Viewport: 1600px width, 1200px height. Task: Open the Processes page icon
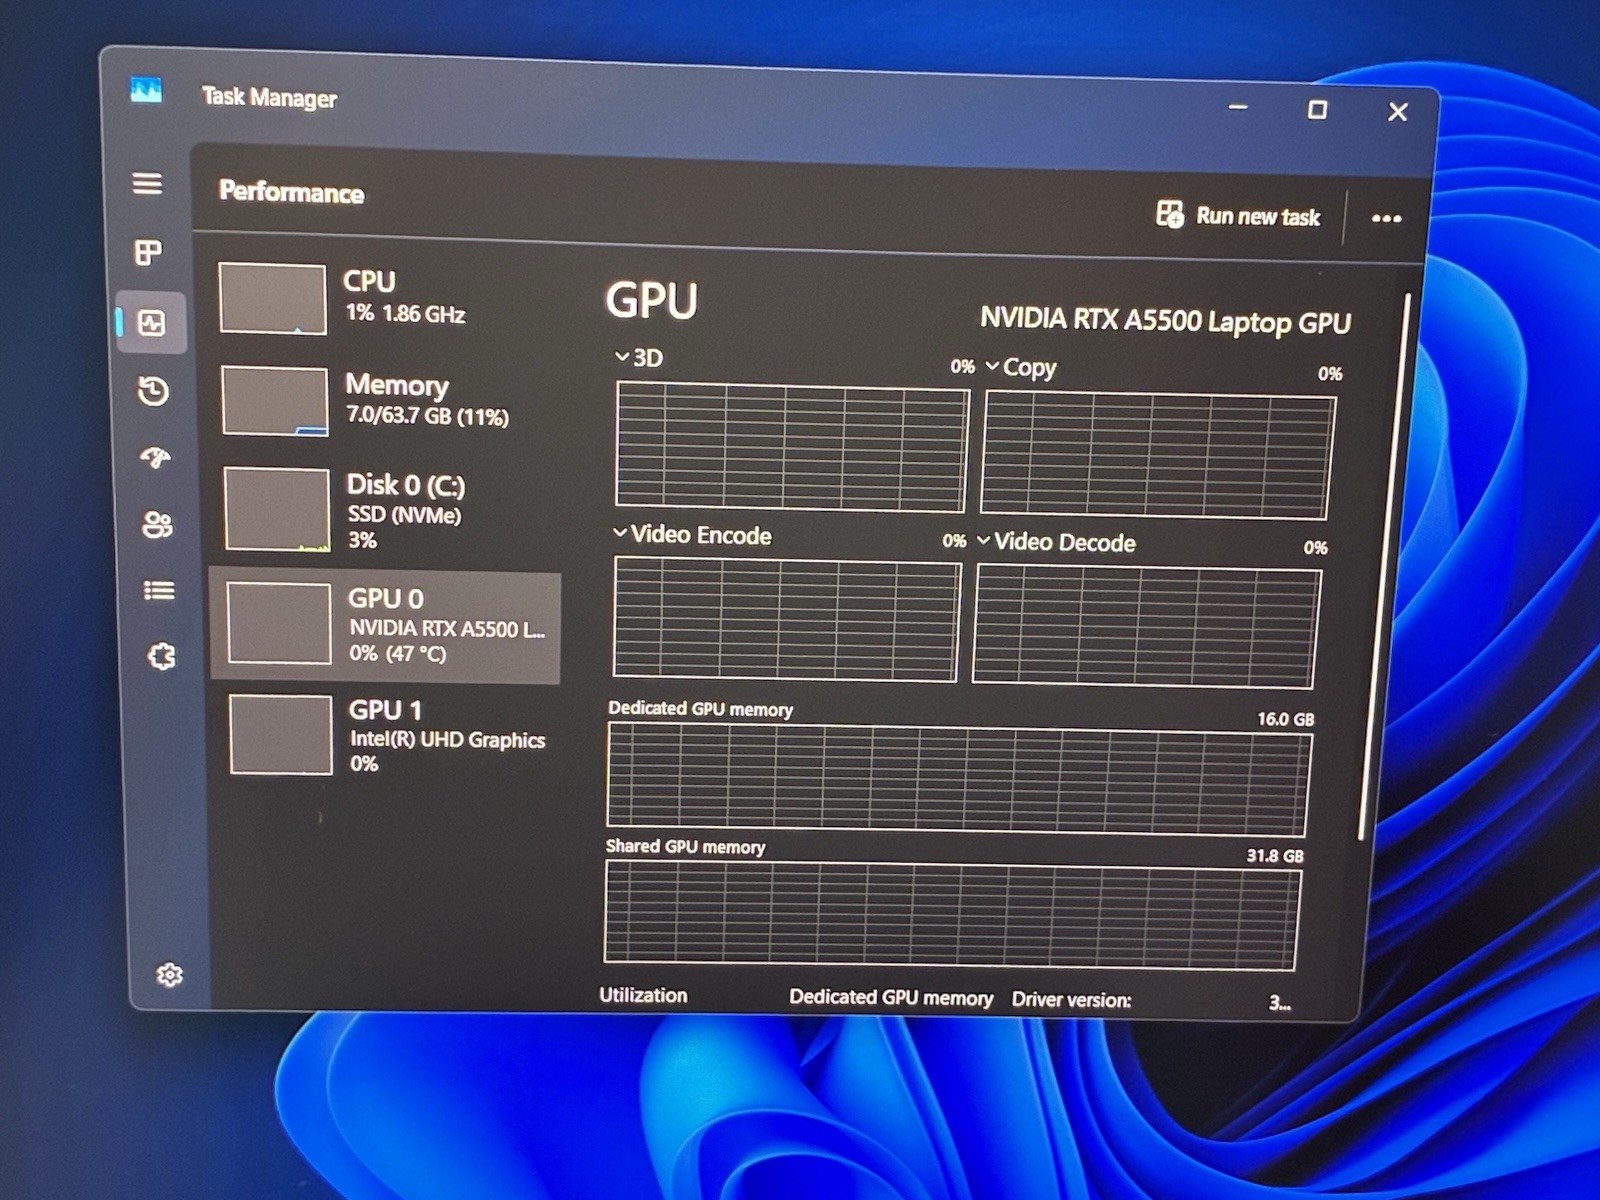[x=148, y=252]
